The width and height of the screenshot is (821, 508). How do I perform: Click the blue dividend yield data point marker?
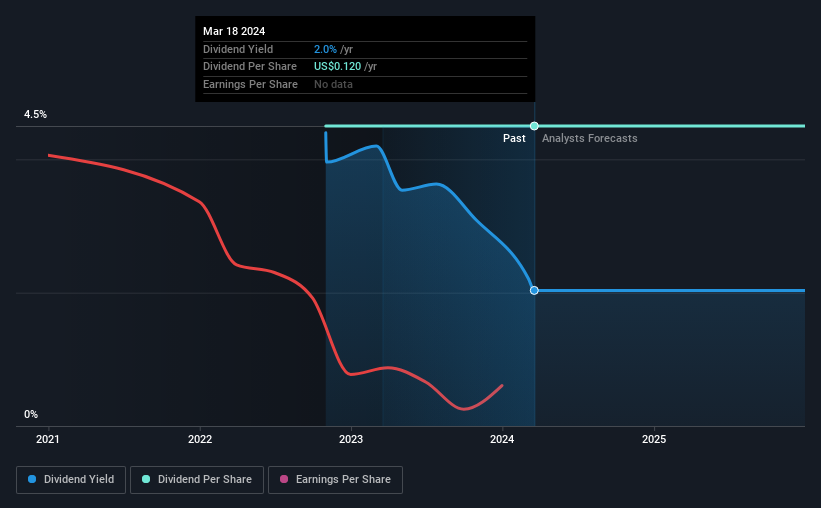[534, 290]
